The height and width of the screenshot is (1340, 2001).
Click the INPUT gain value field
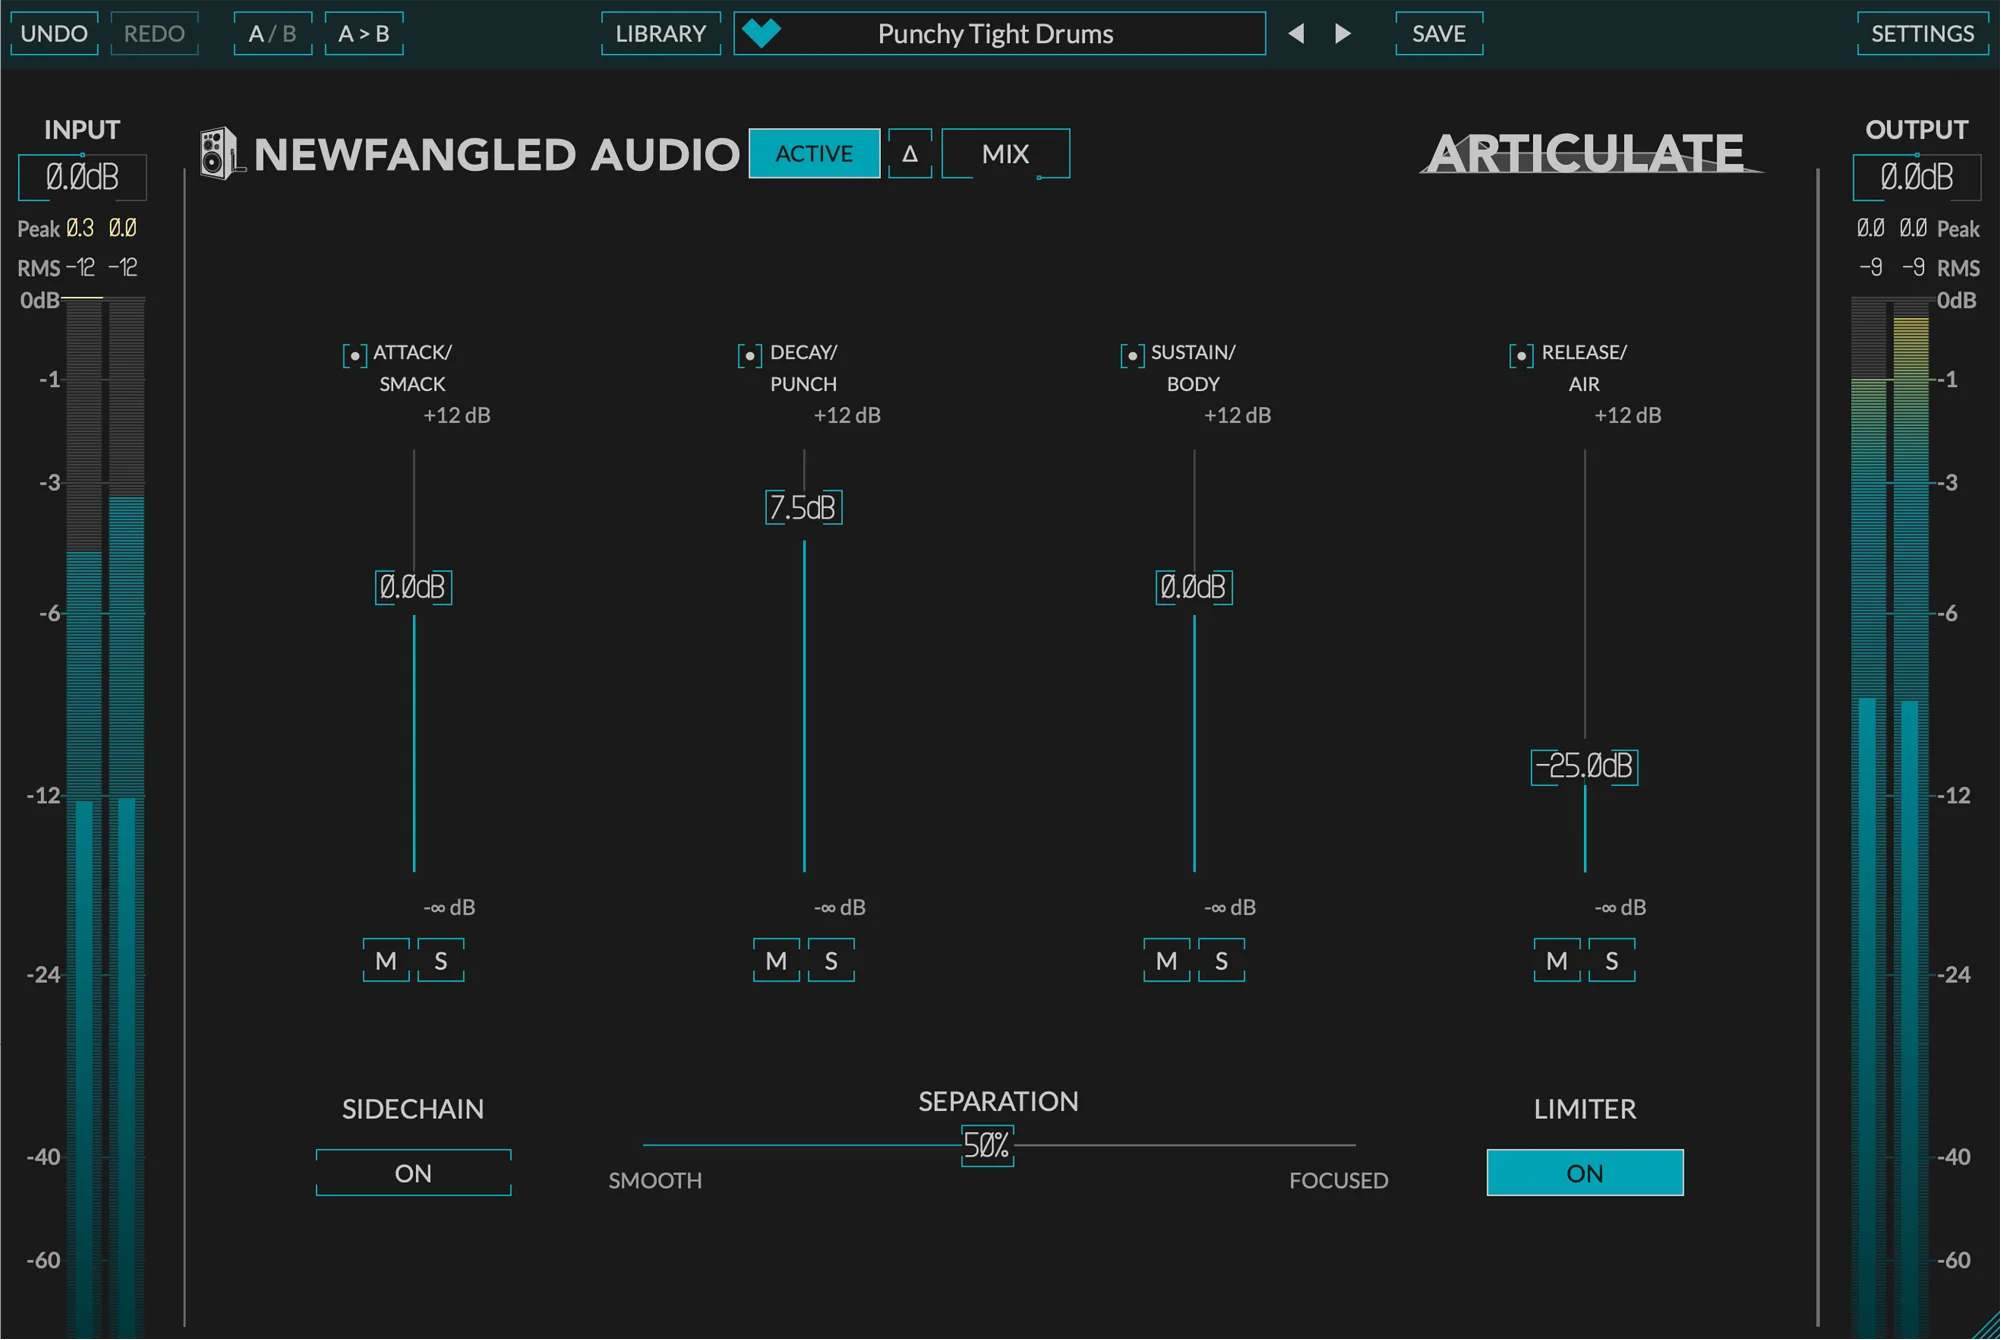pyautogui.click(x=82, y=177)
